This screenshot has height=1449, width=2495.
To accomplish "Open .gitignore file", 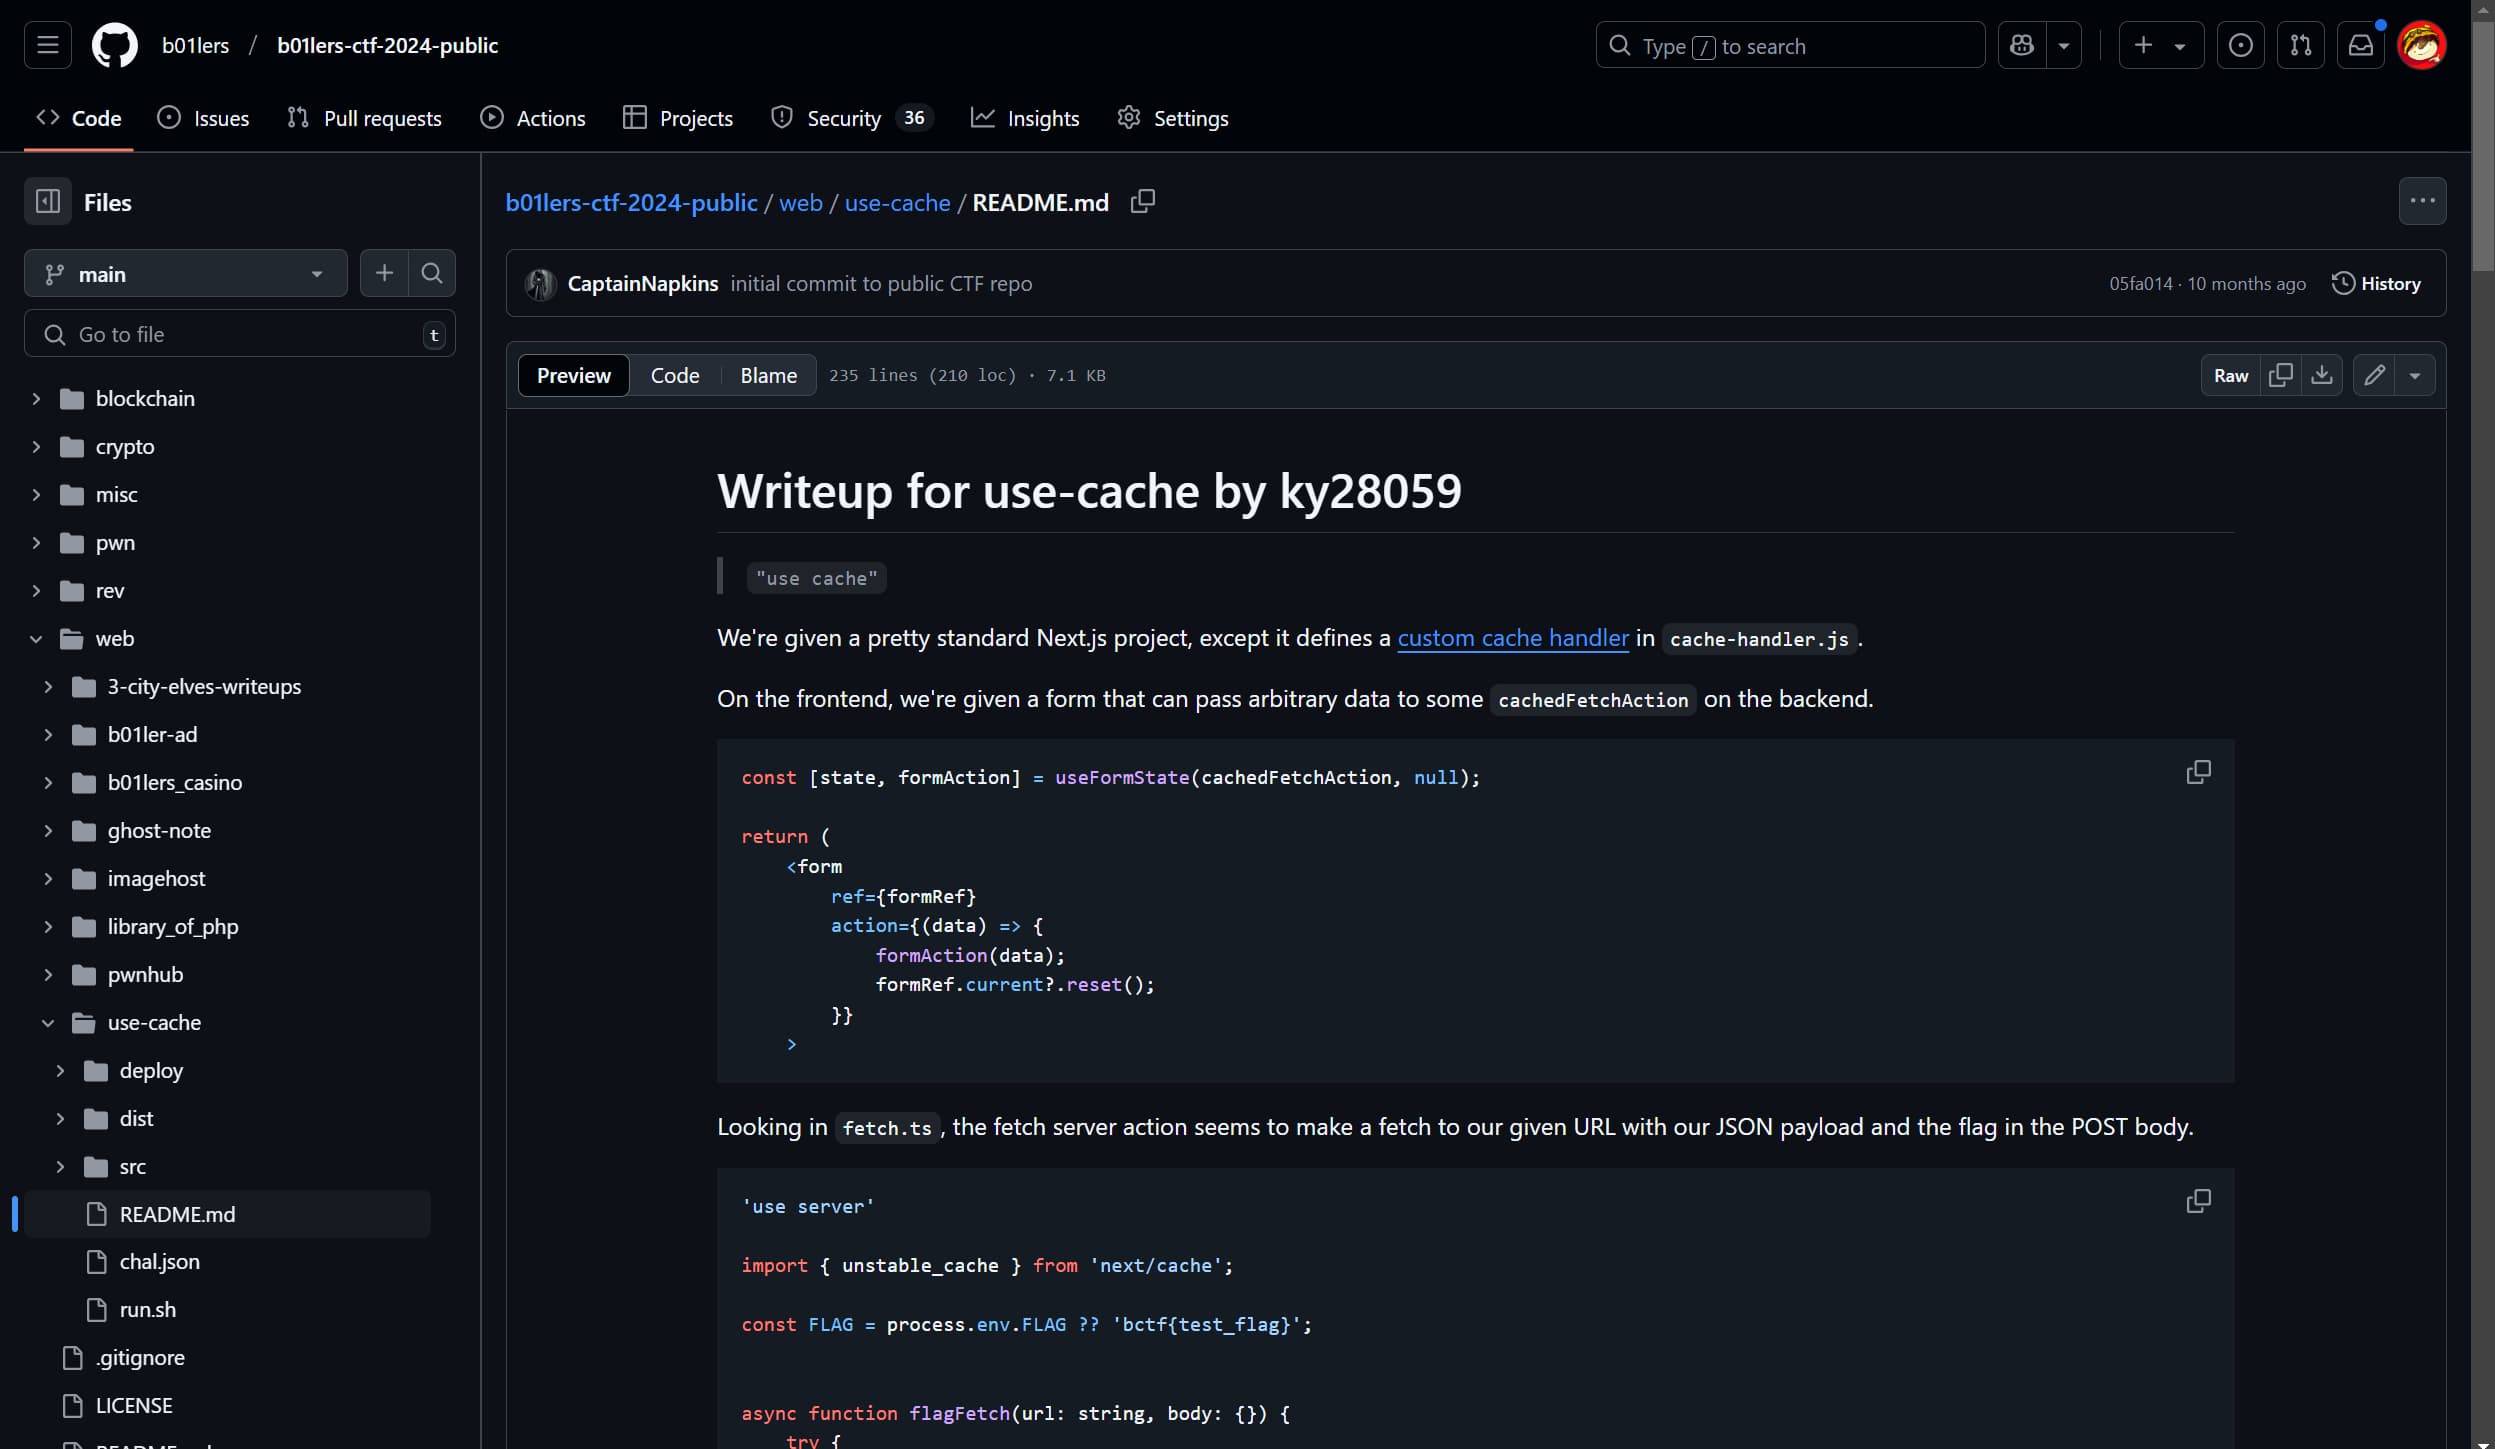I will 140,1358.
